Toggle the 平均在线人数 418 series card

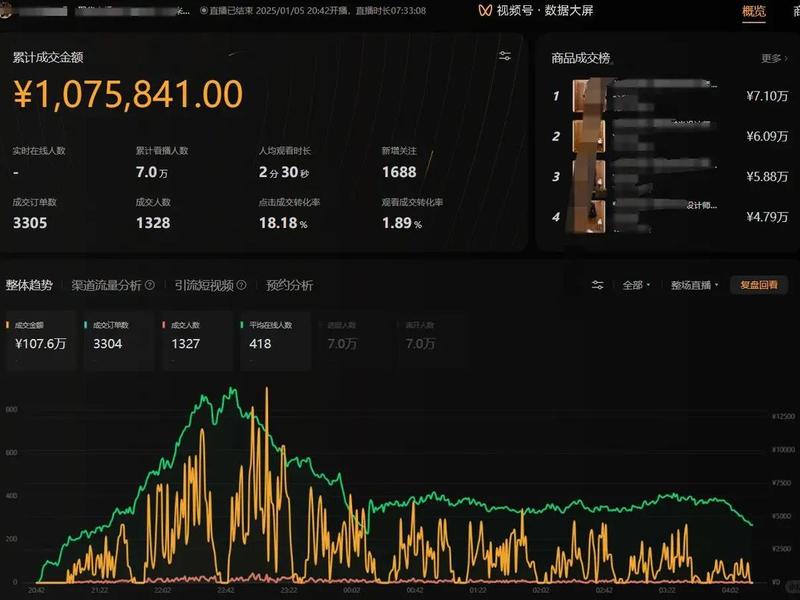coord(275,340)
